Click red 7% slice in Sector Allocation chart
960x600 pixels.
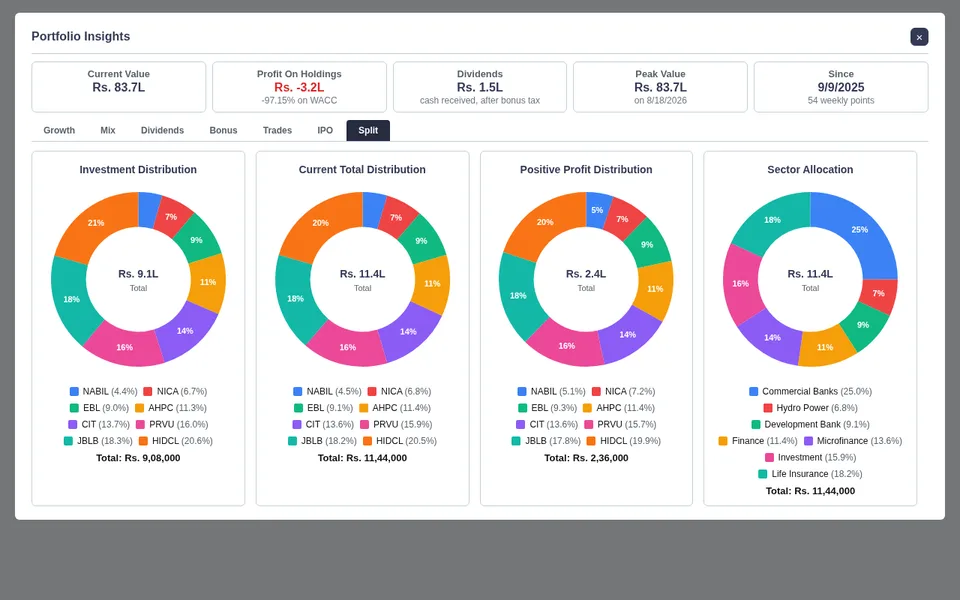pos(878,293)
